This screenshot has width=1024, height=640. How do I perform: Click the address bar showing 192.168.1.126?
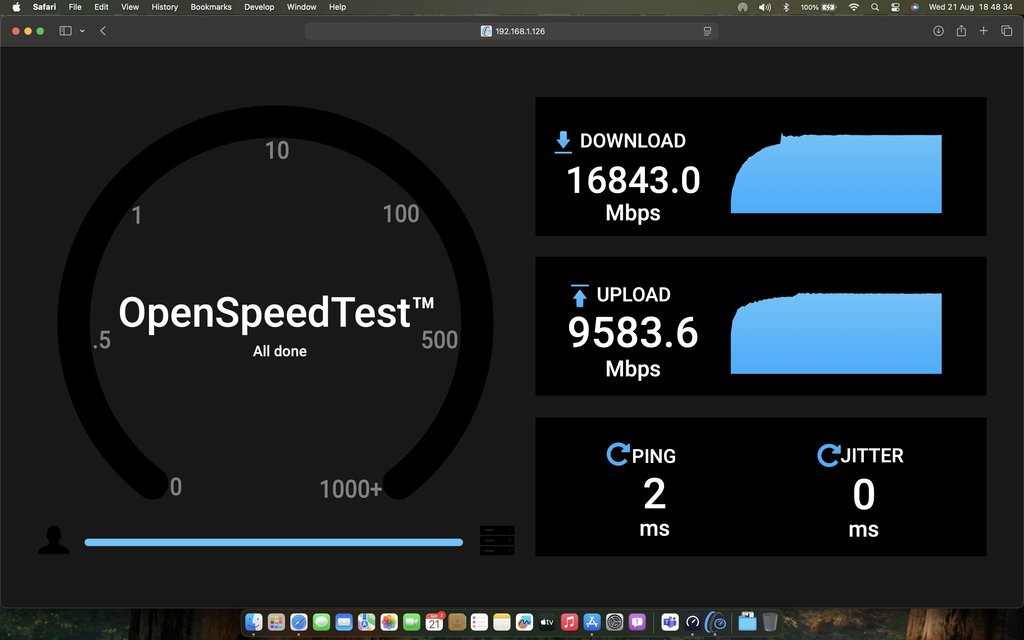tap(511, 31)
